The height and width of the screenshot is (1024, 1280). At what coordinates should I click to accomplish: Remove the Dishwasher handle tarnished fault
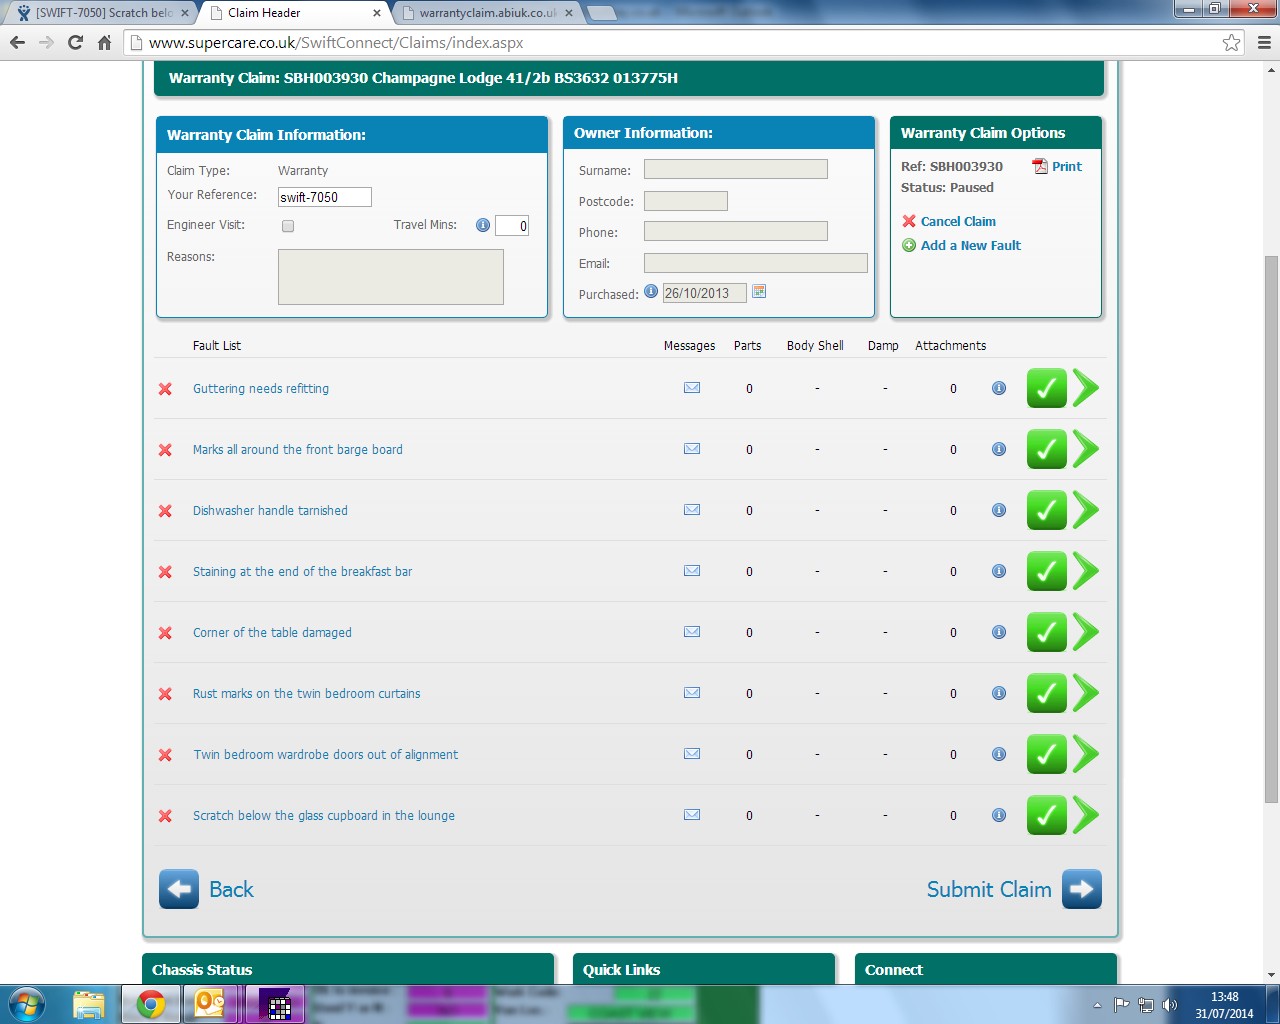click(165, 511)
